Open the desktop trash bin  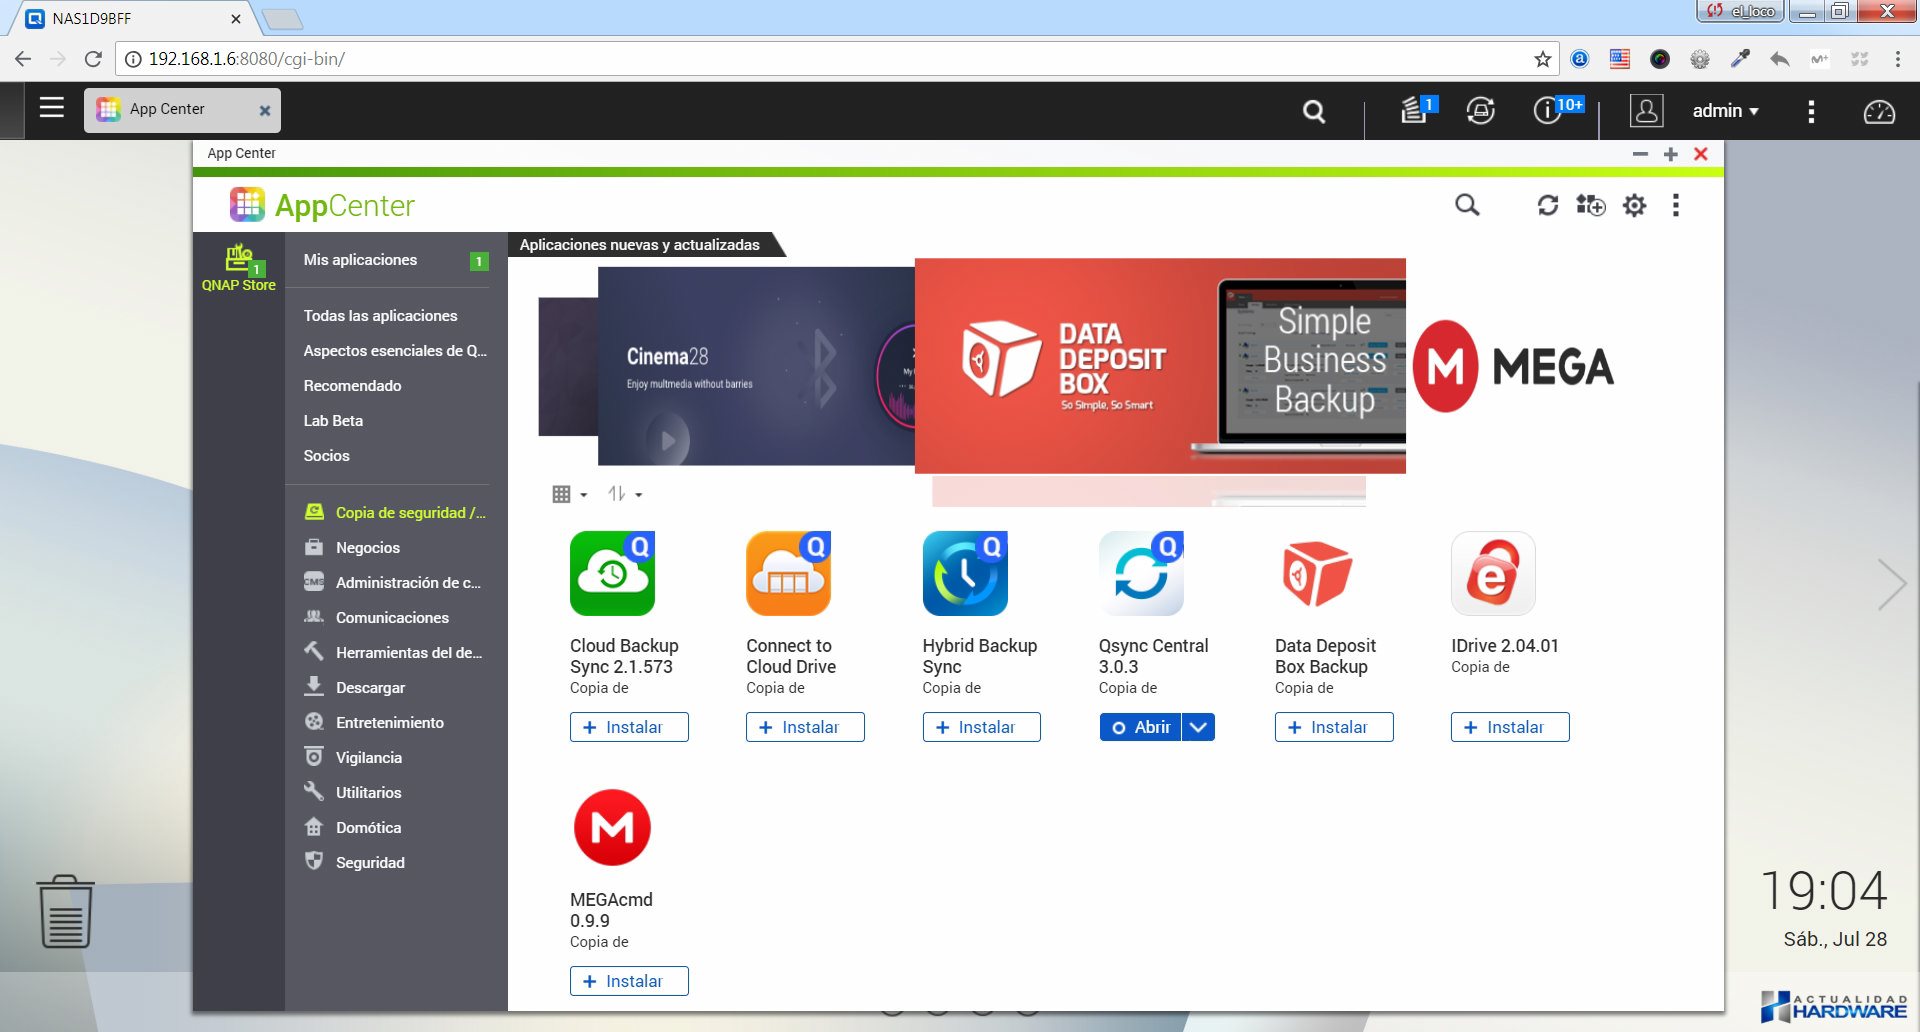click(66, 911)
